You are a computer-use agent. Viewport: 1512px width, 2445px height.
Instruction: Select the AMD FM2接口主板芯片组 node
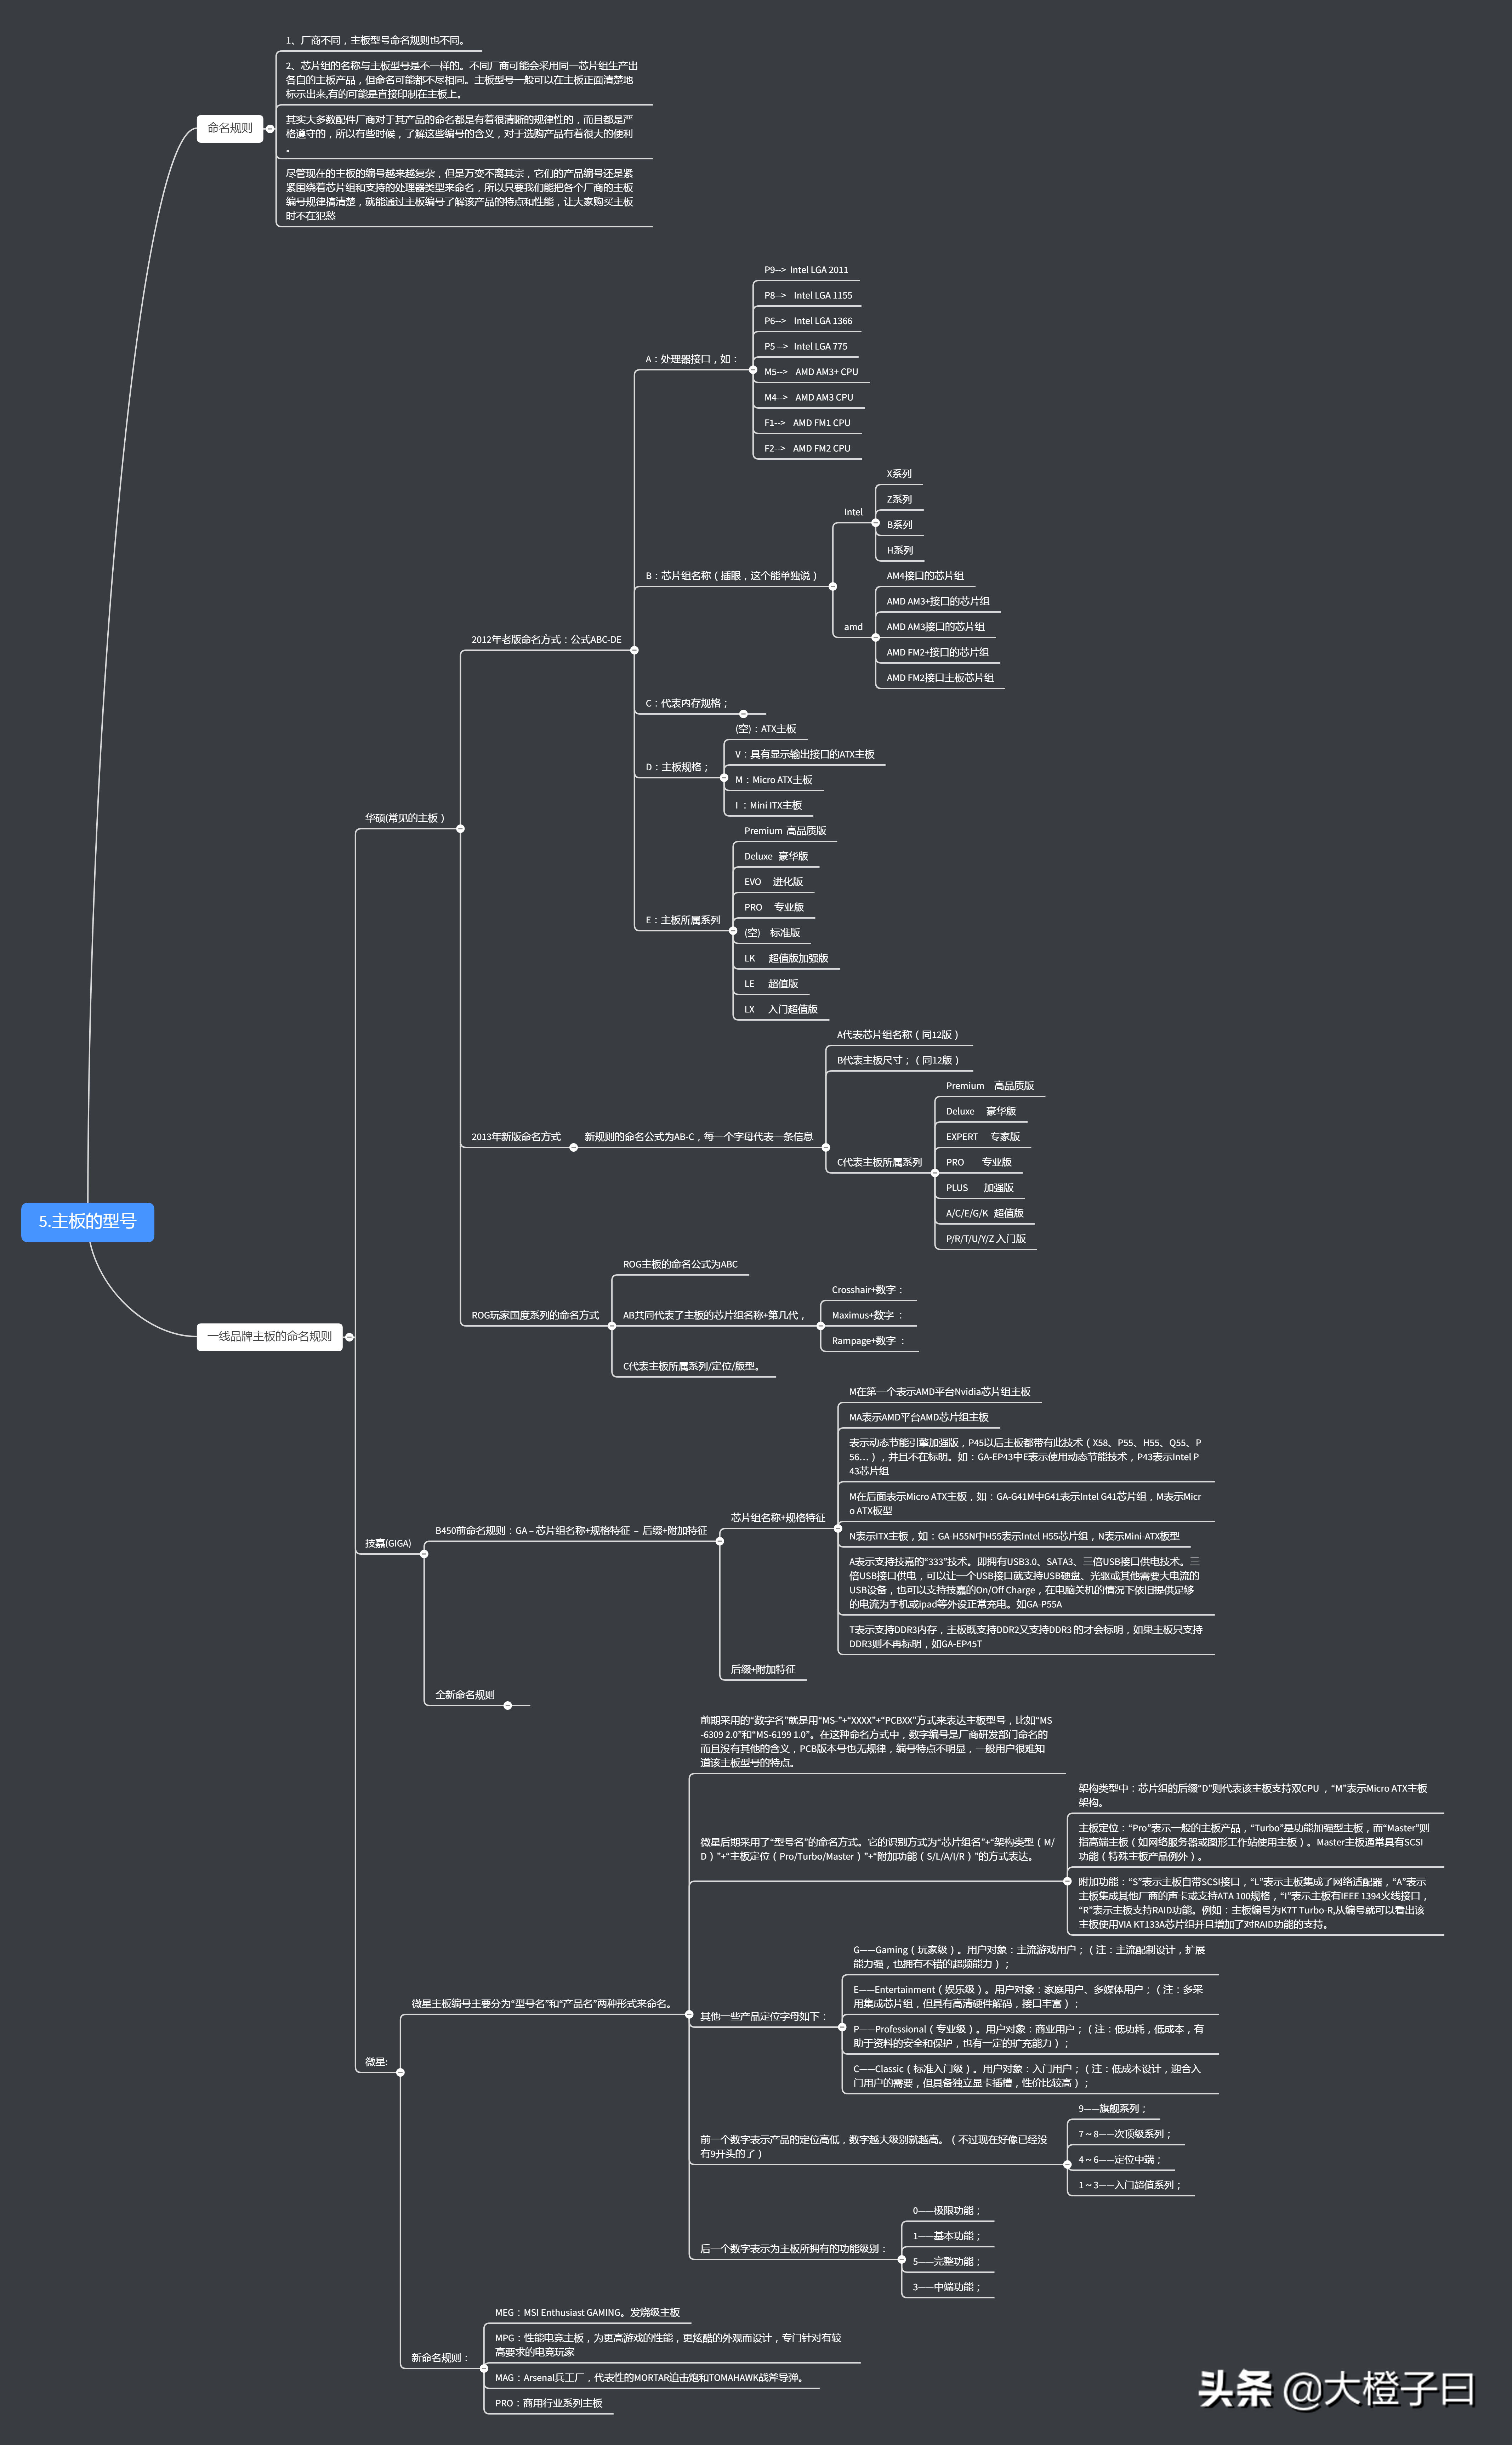tap(940, 678)
